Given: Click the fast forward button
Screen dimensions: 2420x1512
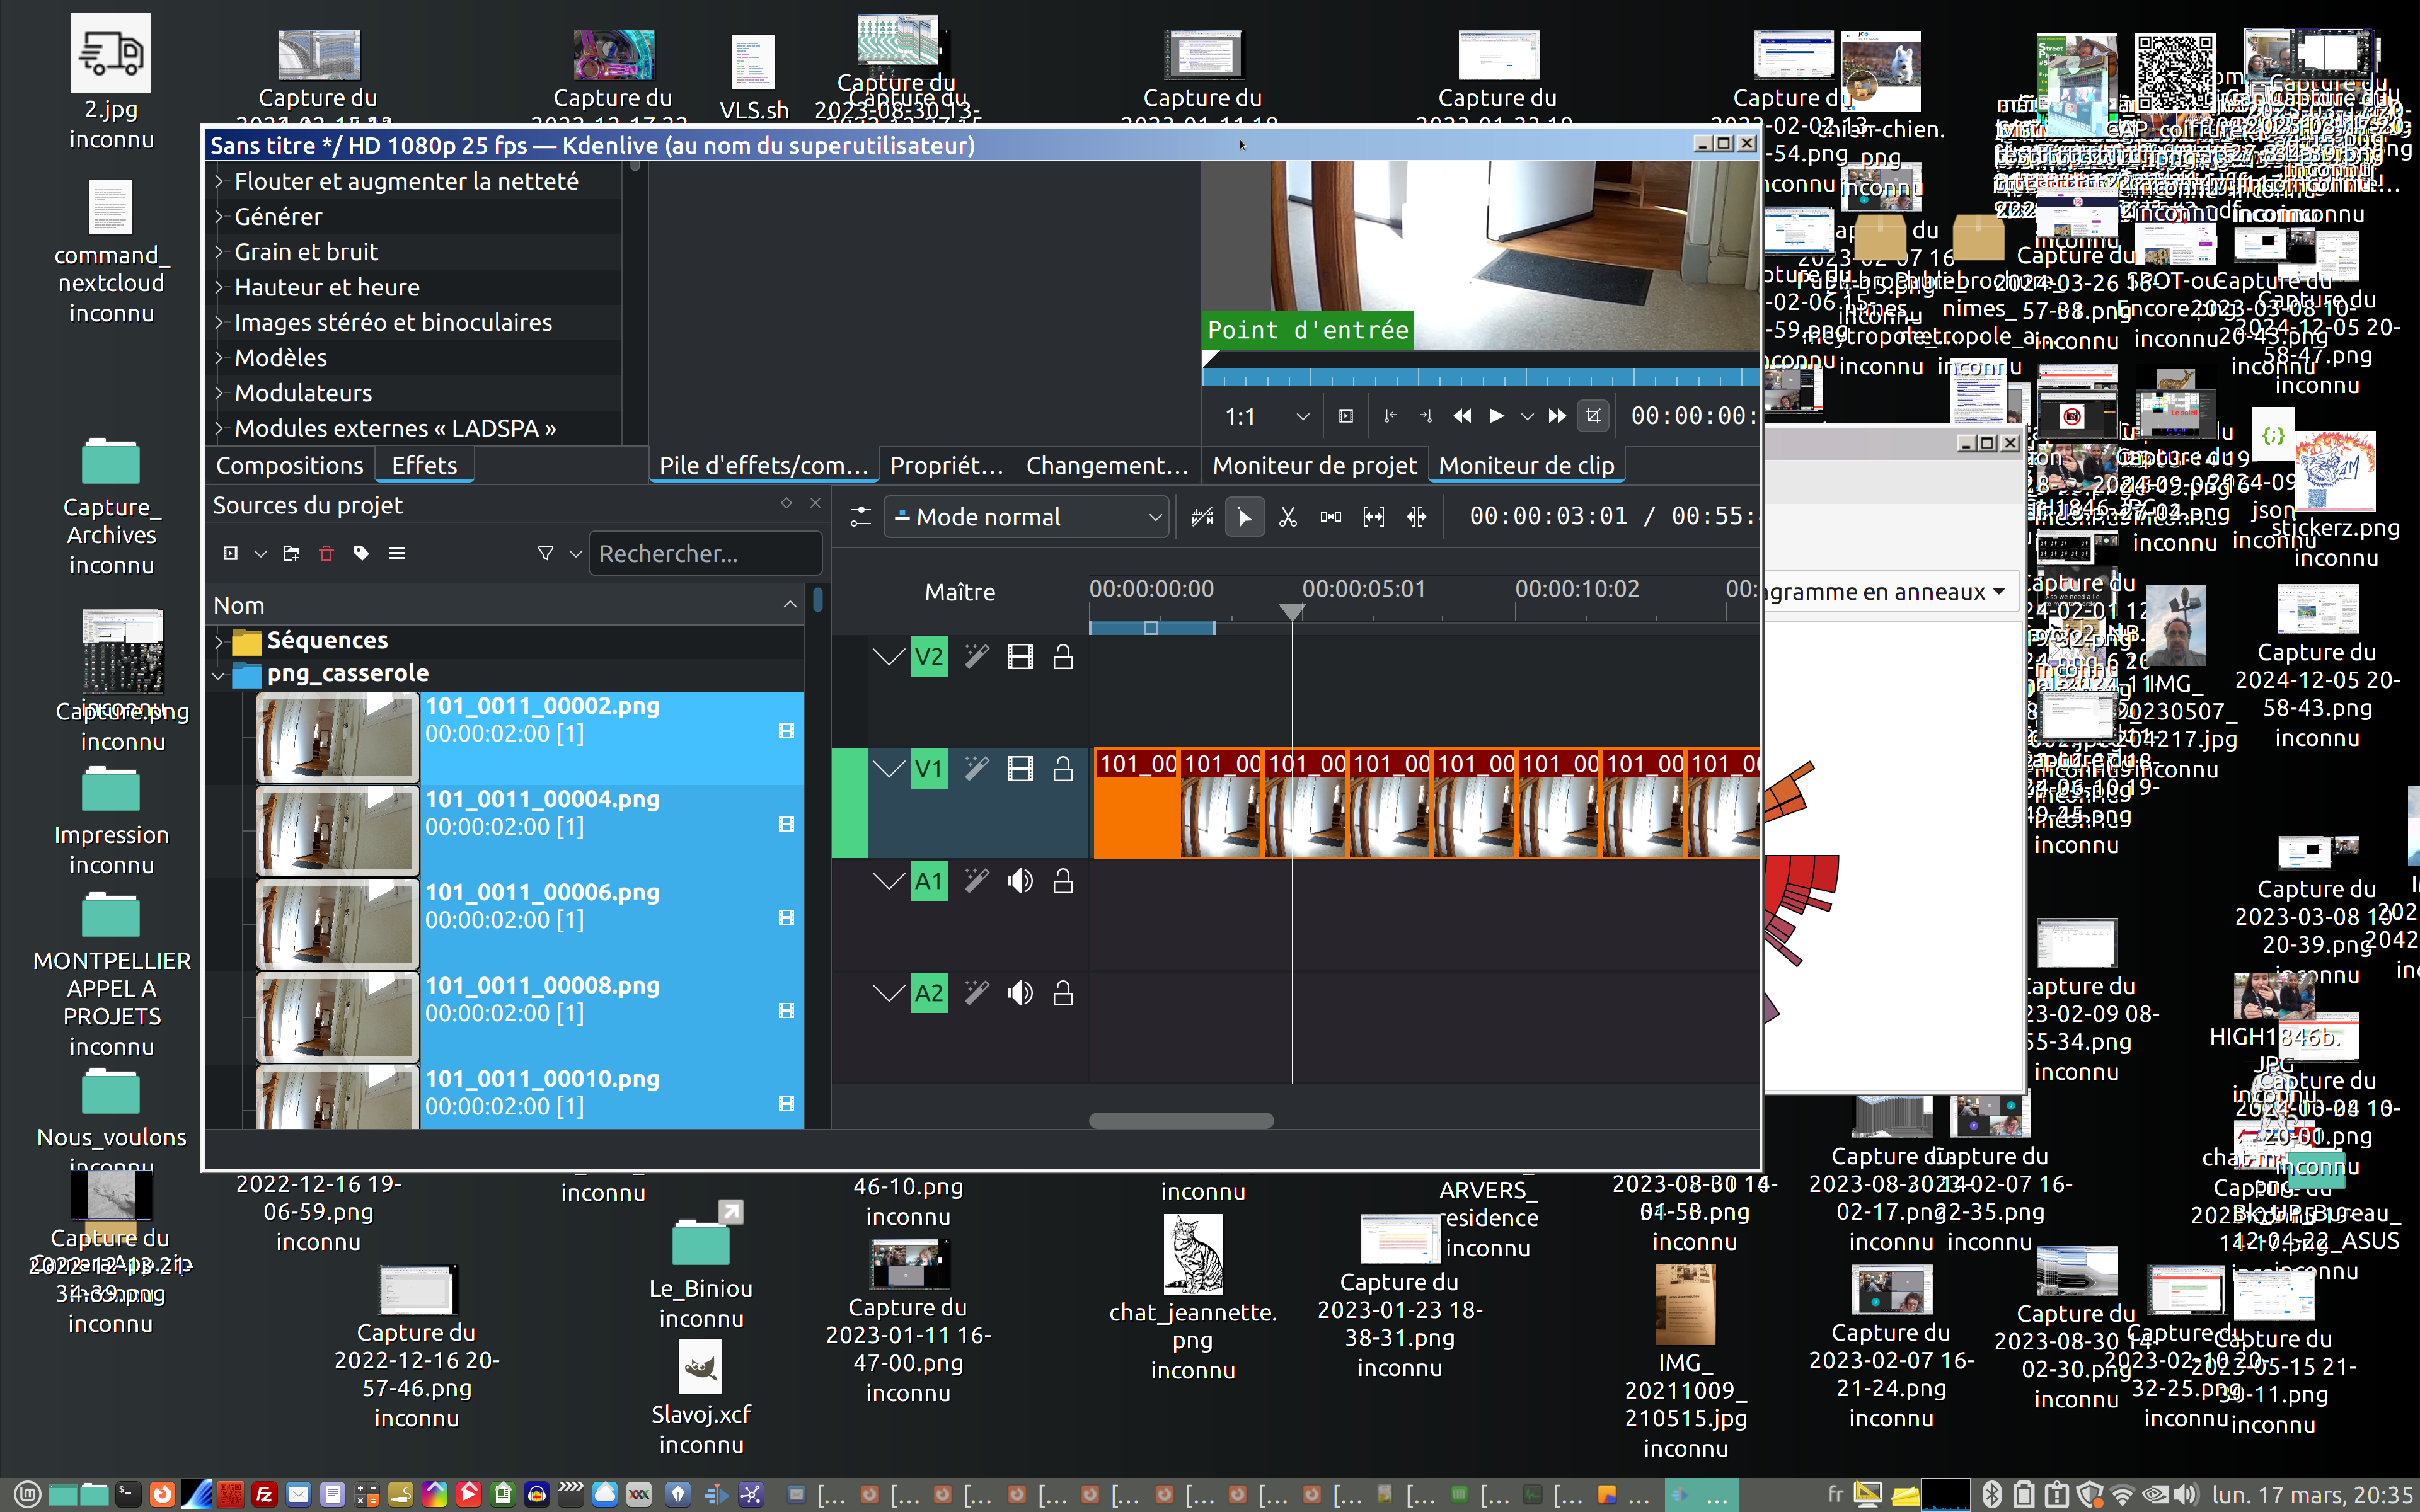Looking at the screenshot, I should (x=1556, y=416).
